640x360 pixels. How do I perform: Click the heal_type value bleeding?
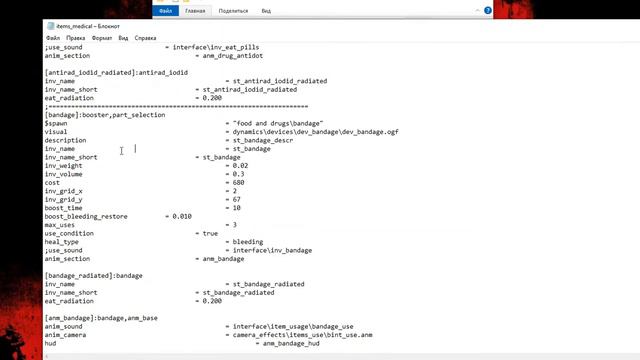pyautogui.click(x=248, y=242)
